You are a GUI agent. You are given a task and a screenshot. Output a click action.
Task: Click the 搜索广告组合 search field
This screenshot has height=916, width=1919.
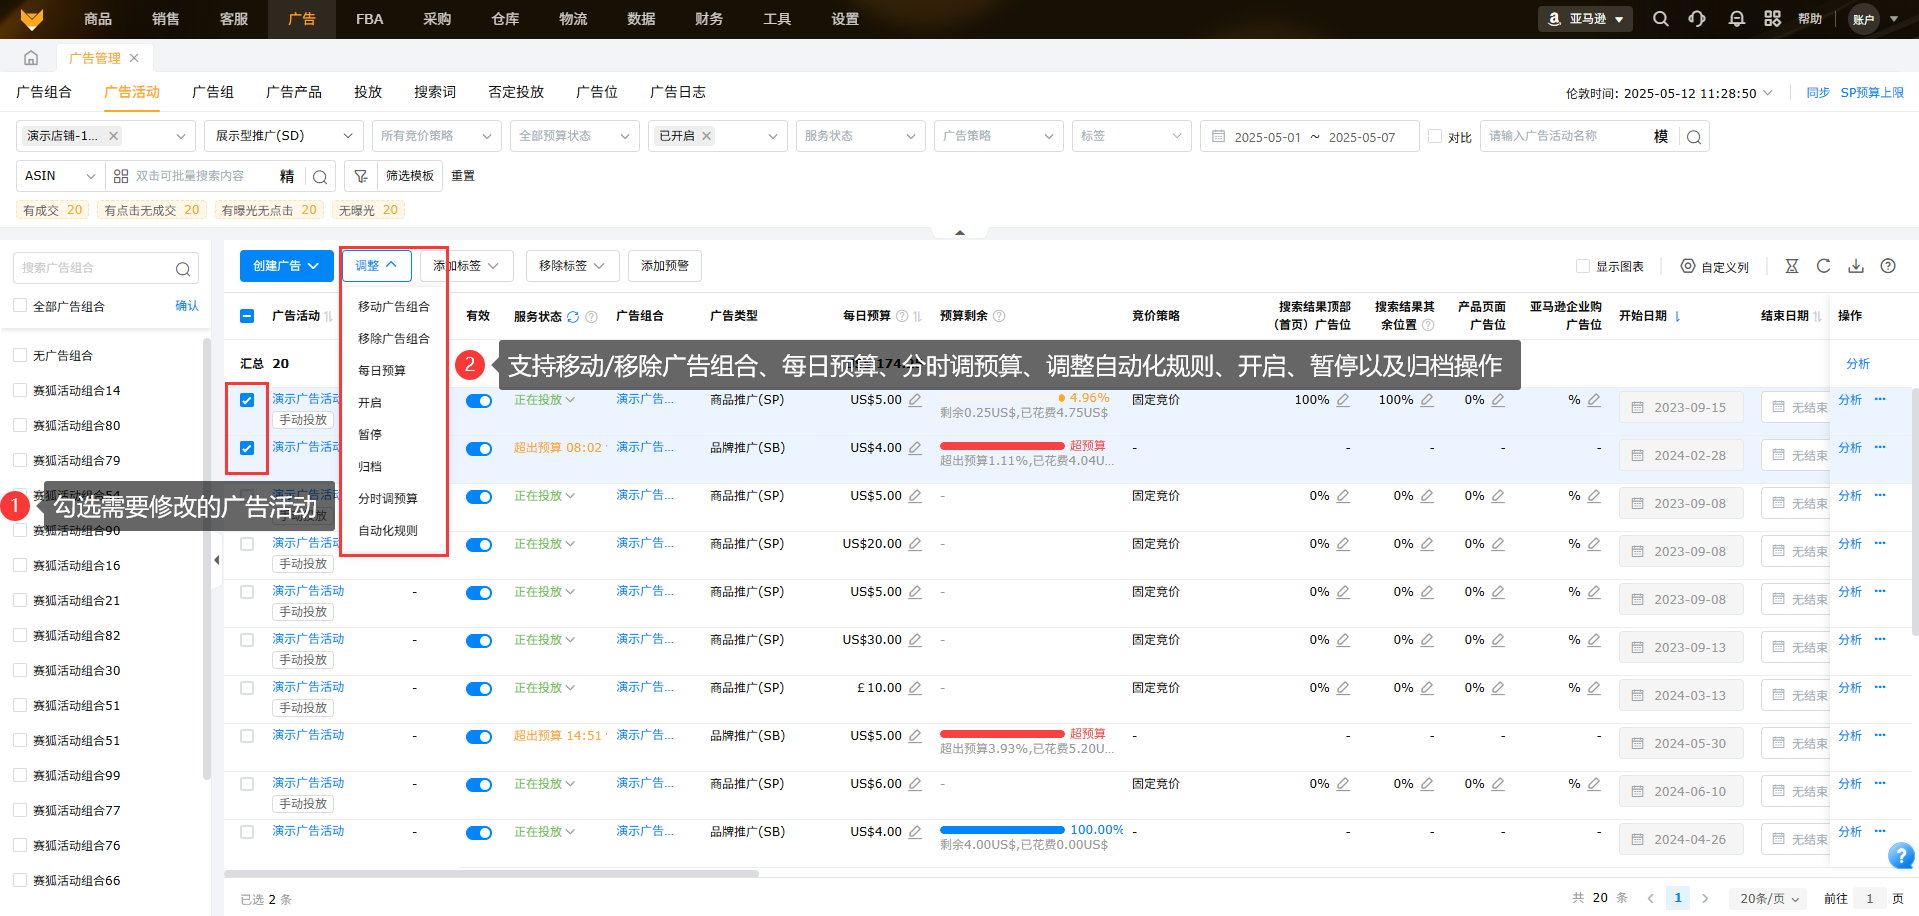[95, 268]
